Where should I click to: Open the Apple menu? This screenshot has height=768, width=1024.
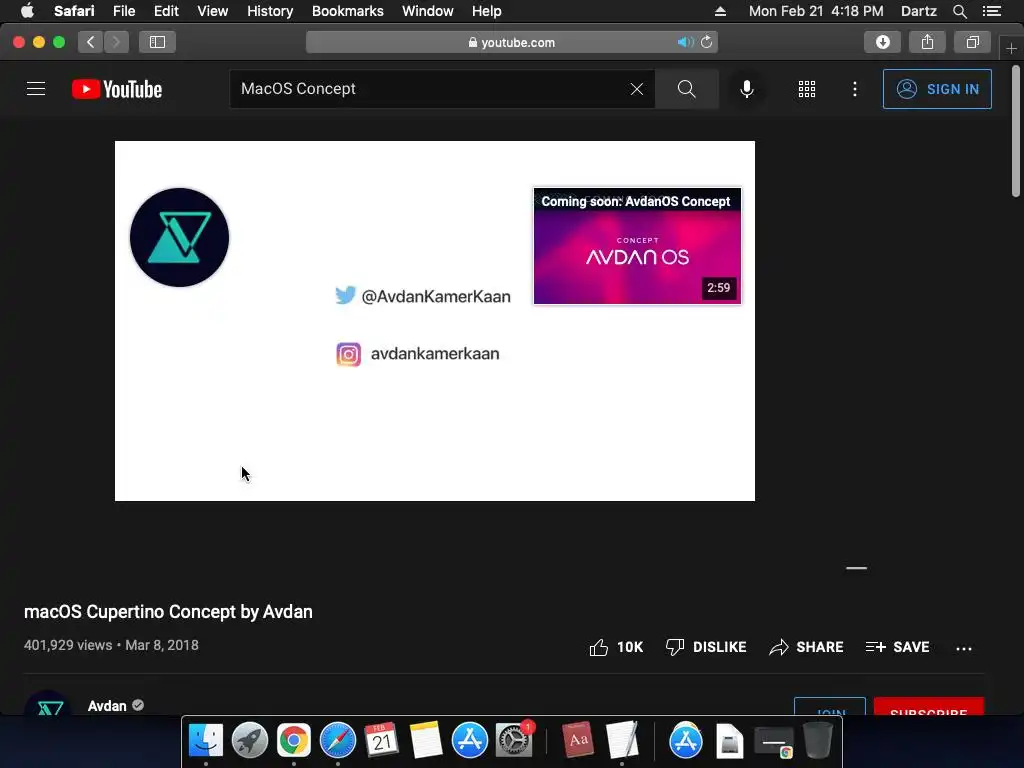(x=27, y=11)
